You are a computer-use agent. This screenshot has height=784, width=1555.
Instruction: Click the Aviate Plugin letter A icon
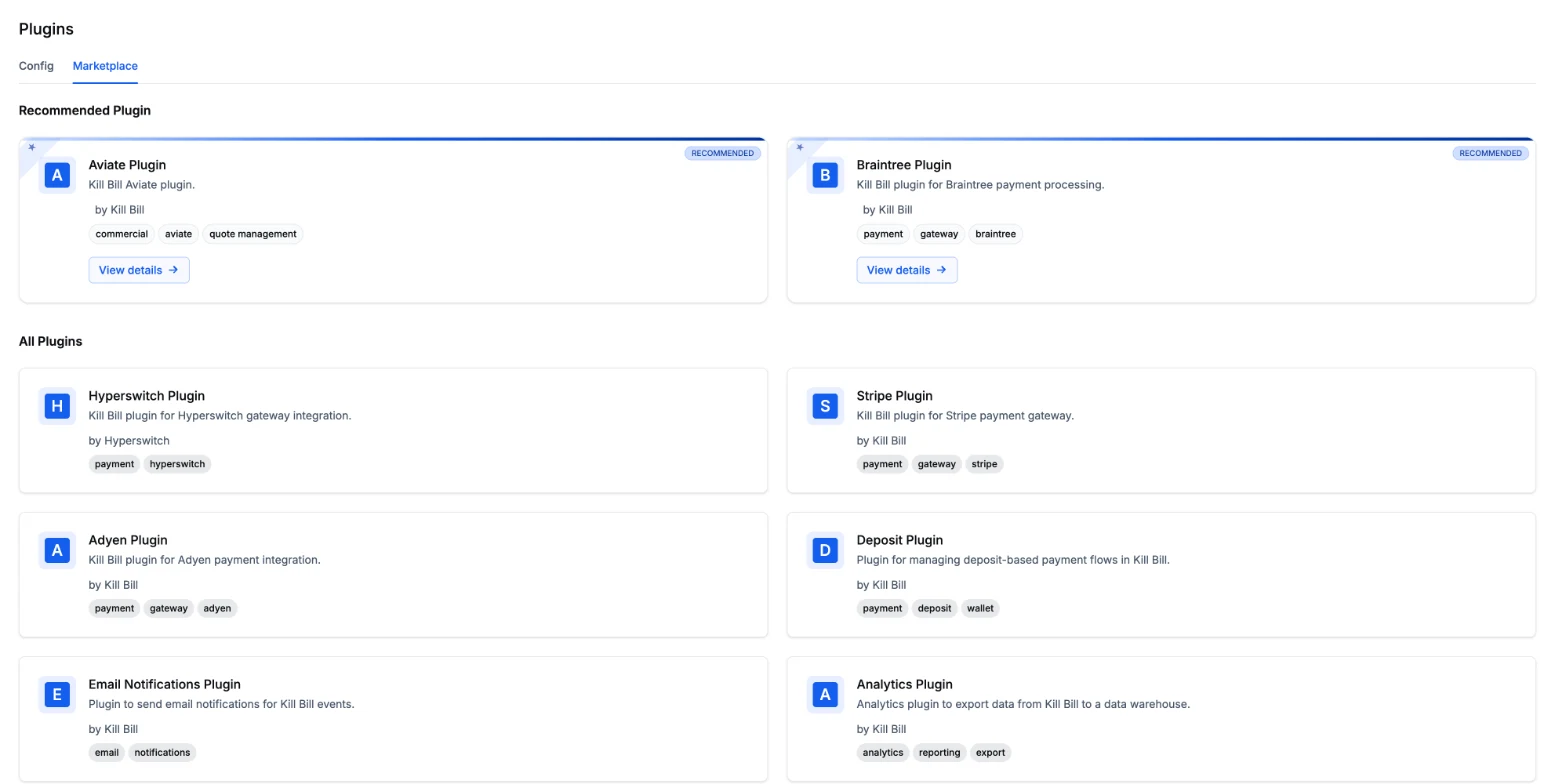[57, 176]
